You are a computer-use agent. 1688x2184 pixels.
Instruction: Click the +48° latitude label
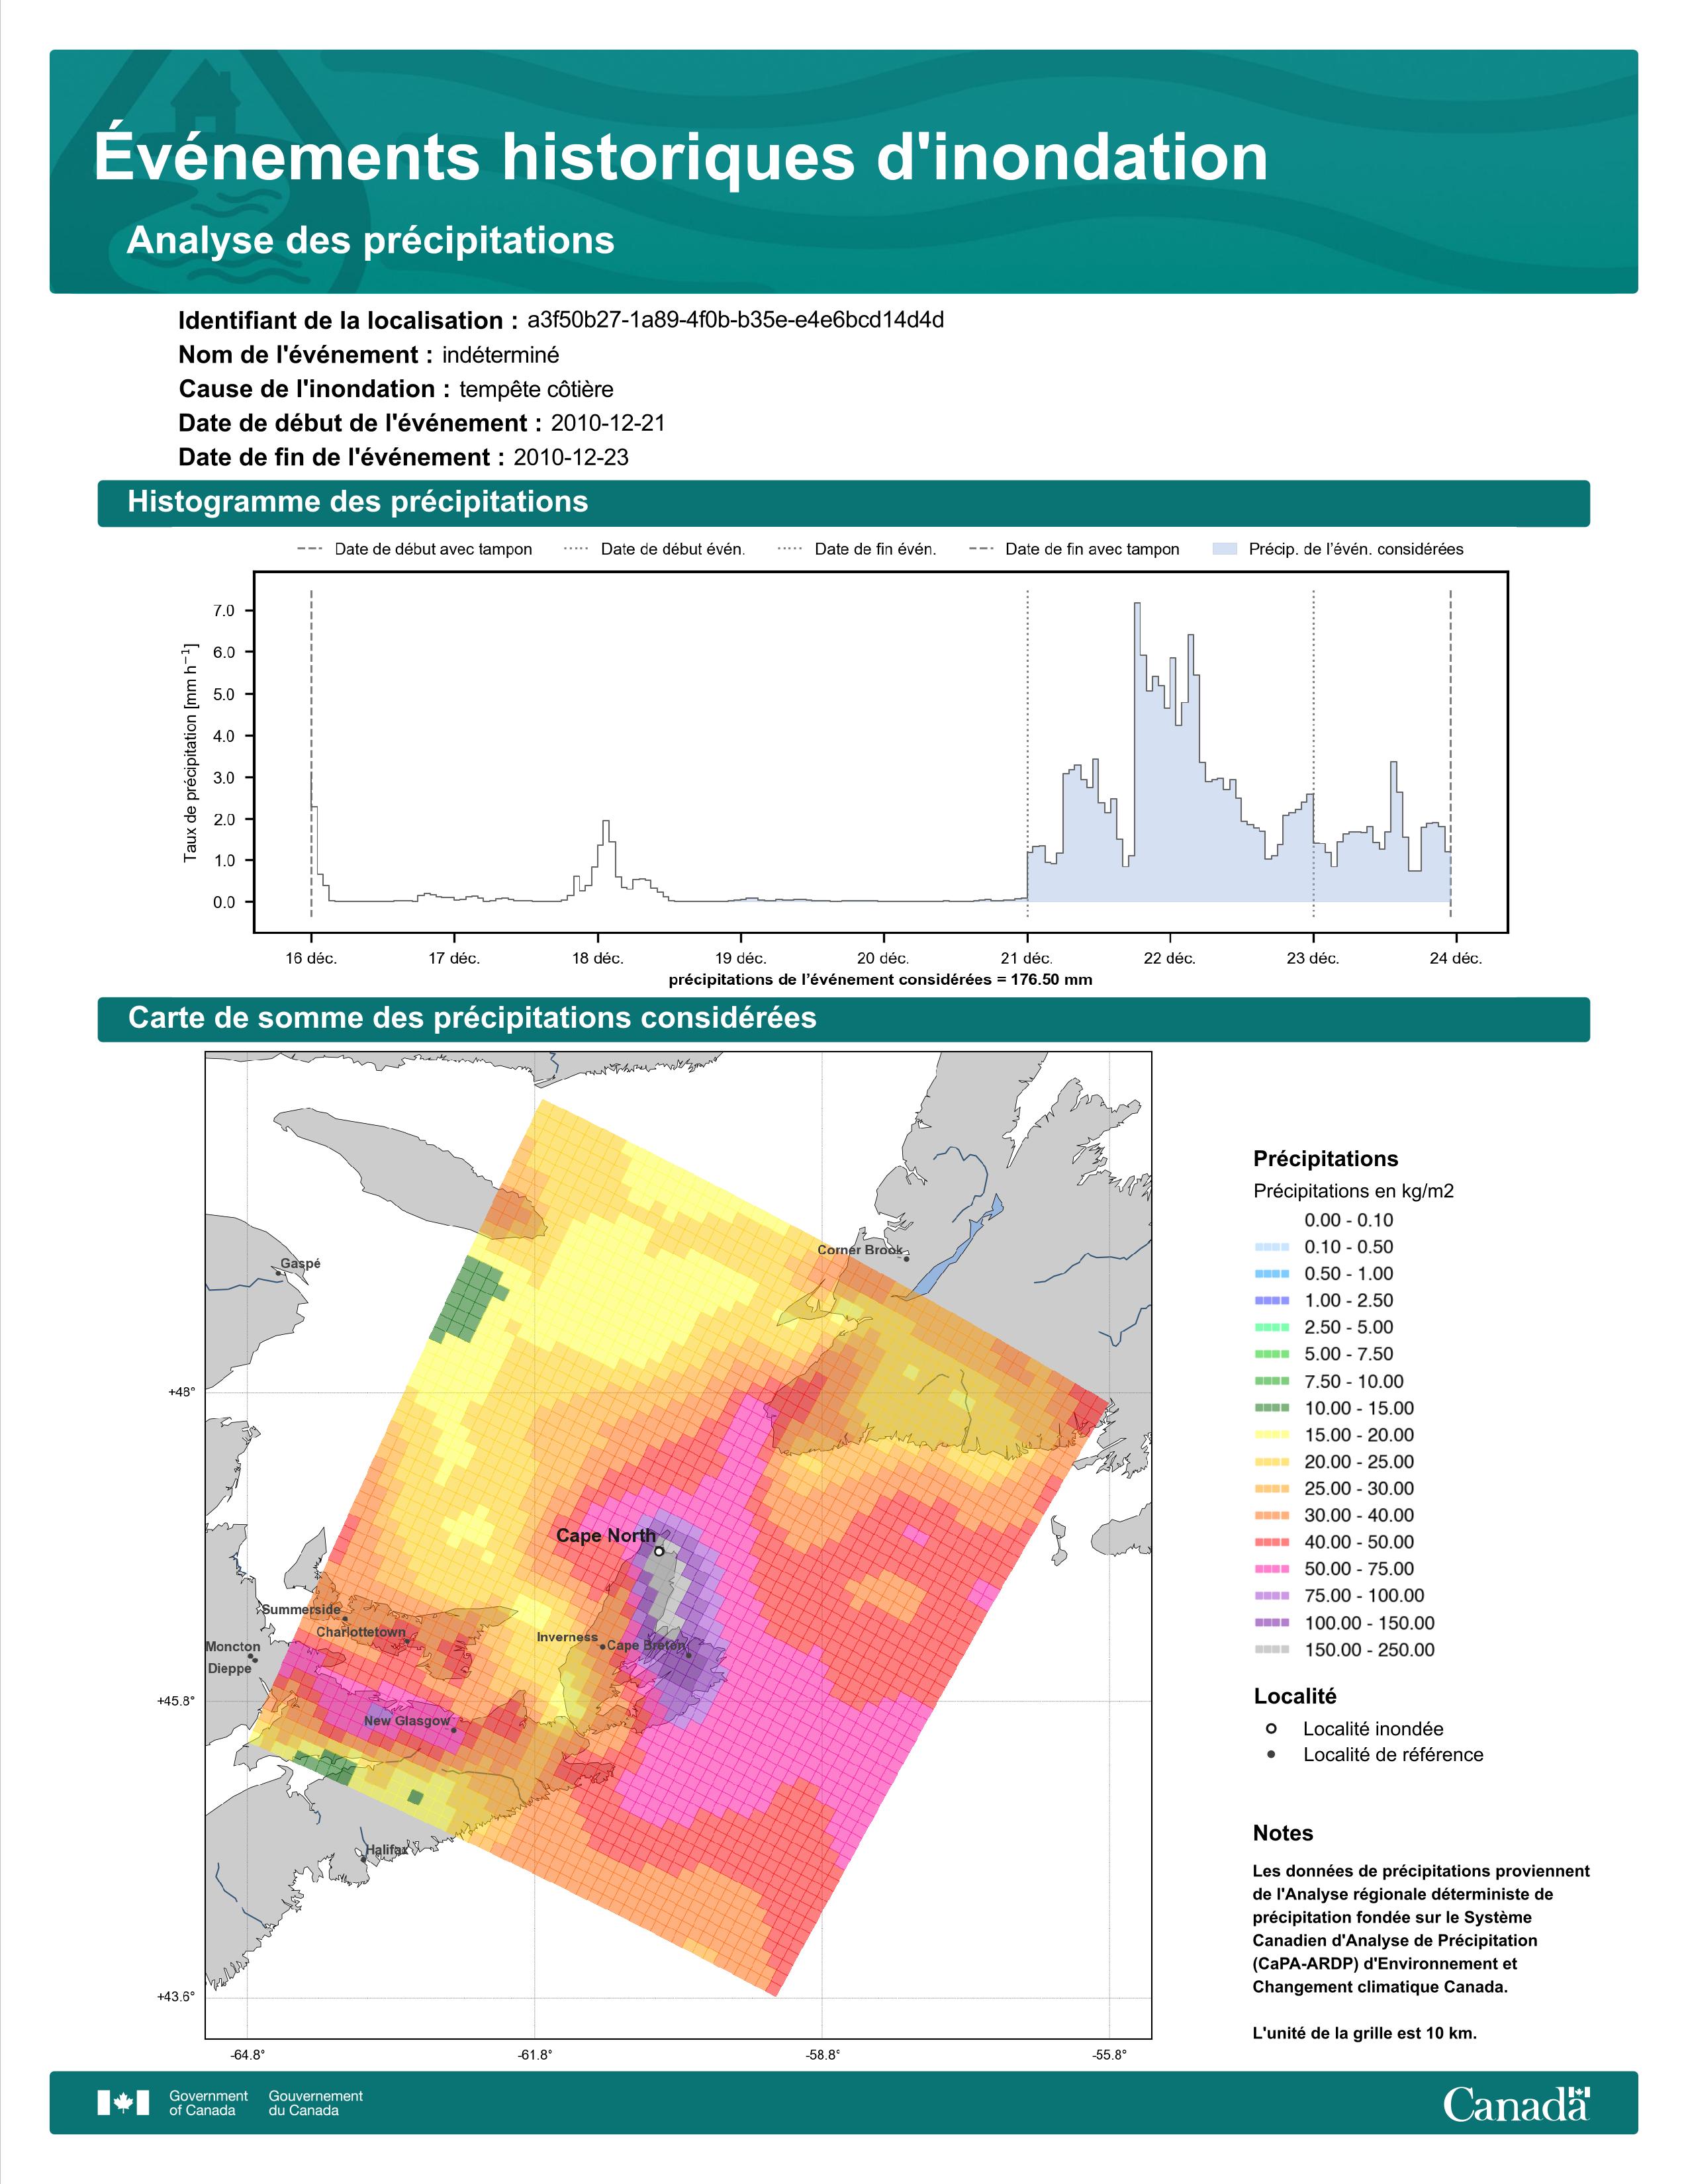tap(182, 1392)
